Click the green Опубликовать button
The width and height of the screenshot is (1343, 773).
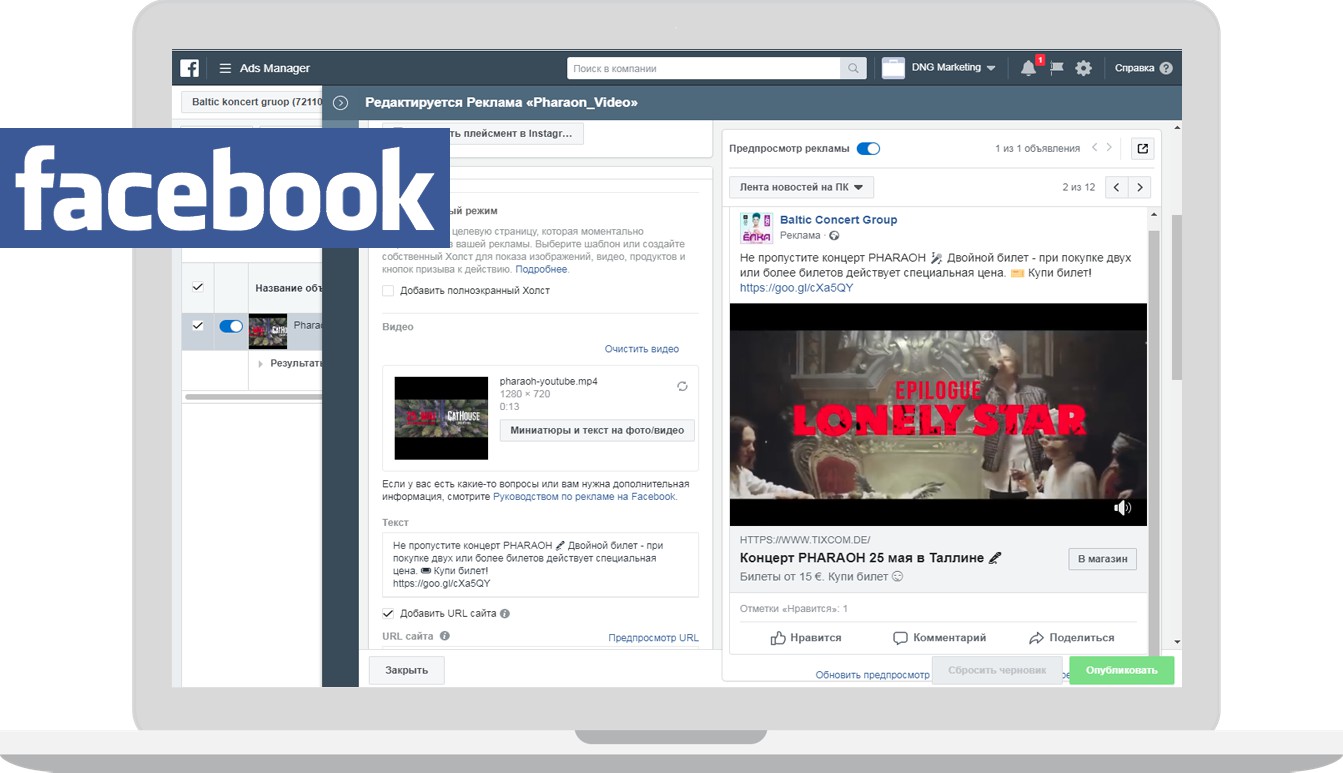(1122, 670)
